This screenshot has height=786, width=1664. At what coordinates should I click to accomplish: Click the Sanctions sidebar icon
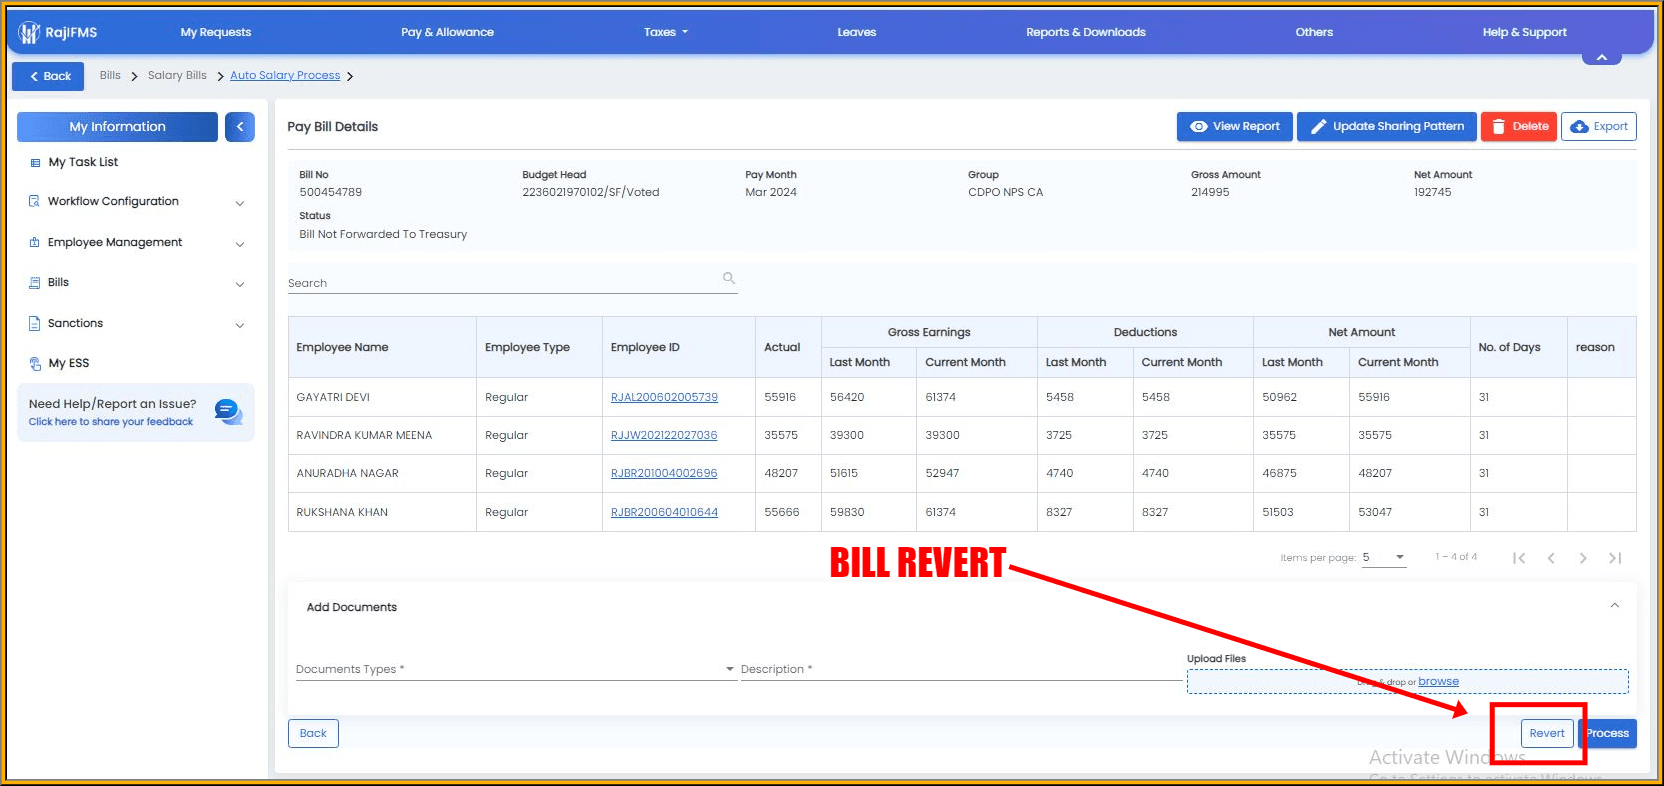click(x=35, y=323)
